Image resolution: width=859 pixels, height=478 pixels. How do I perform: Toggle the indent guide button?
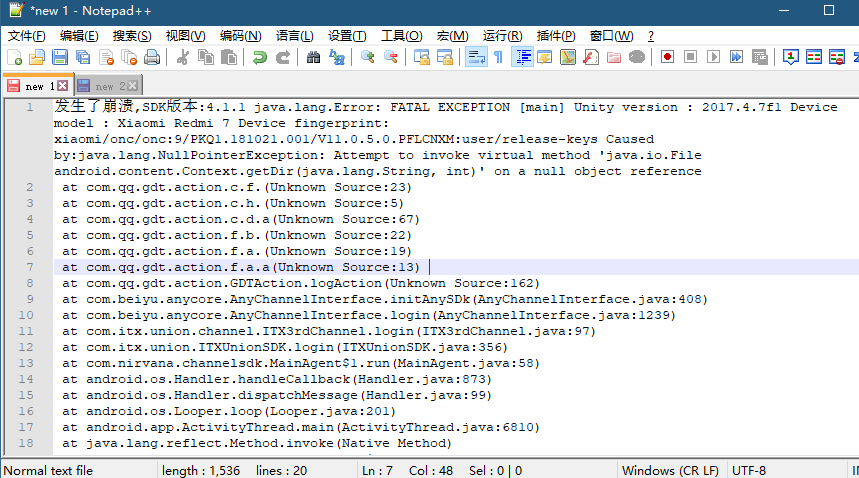[522, 57]
